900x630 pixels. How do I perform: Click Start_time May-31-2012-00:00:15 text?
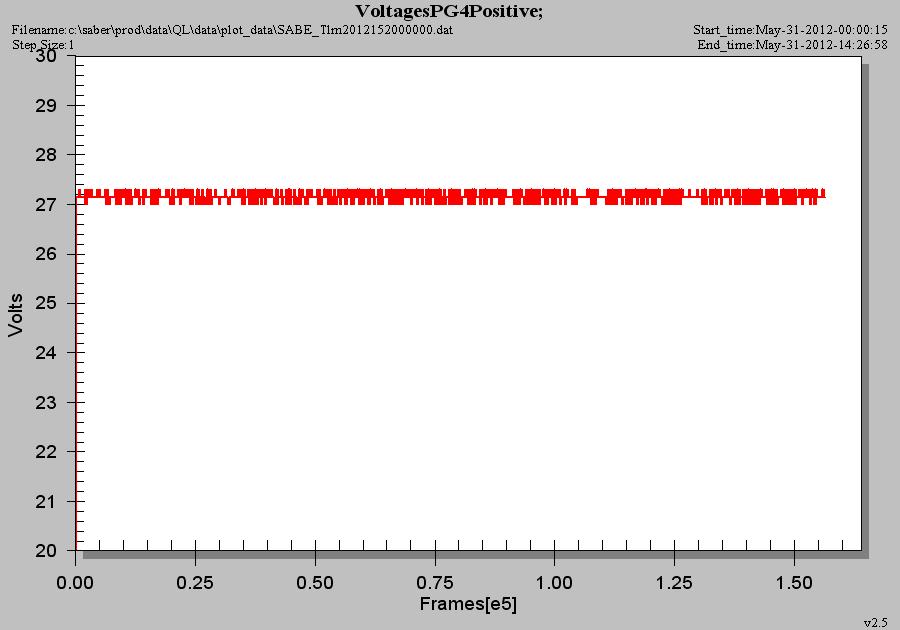[790, 29]
